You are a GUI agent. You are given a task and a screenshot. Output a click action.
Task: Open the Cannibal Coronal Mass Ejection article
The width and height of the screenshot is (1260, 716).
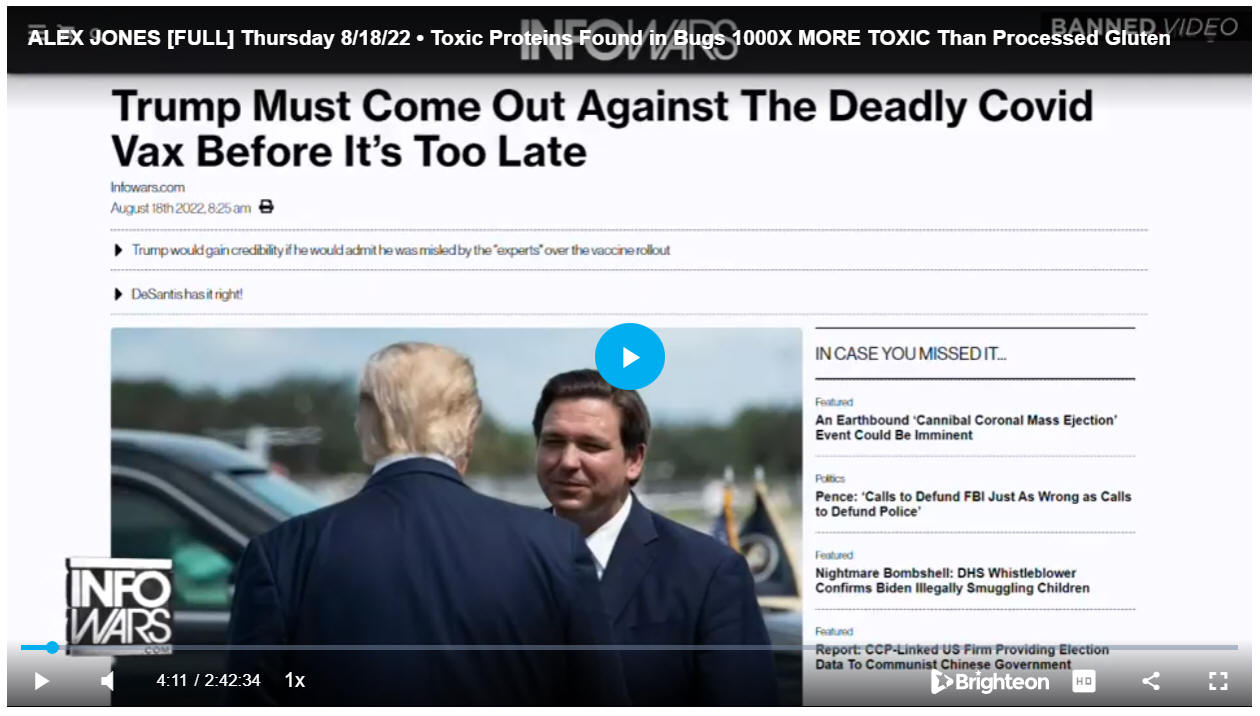[x=966, y=428]
